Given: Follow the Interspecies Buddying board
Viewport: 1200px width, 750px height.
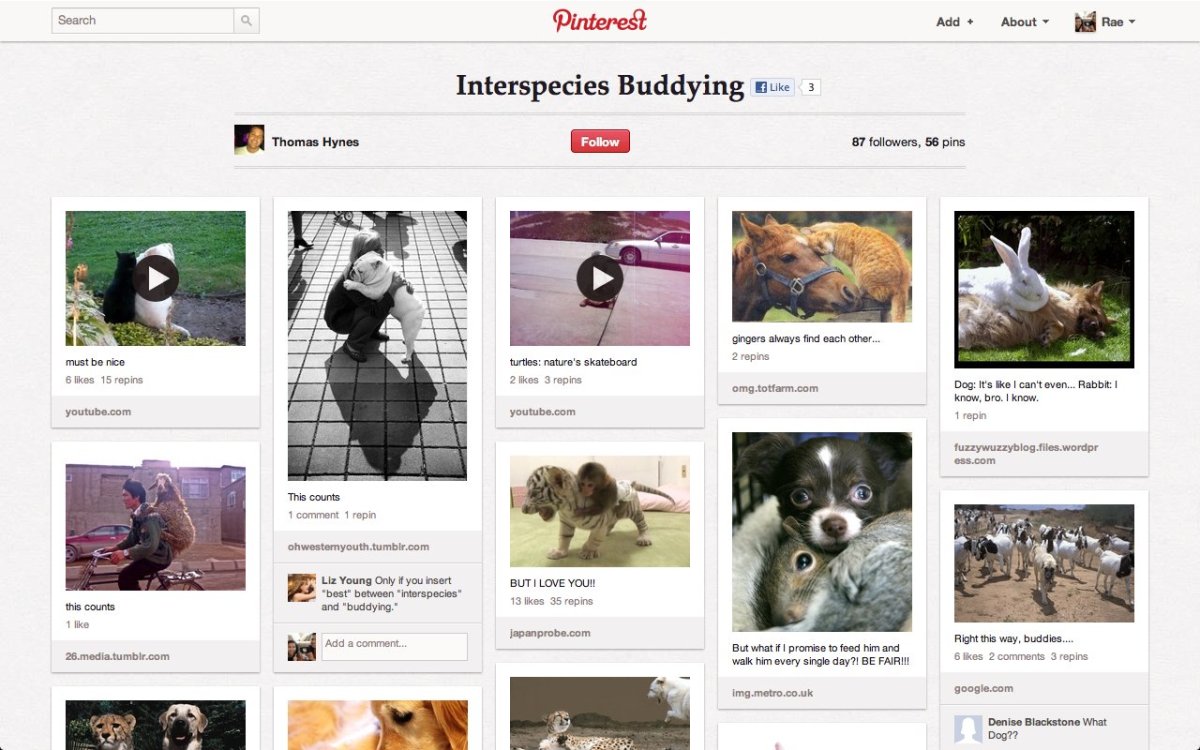Looking at the screenshot, I should pos(600,142).
